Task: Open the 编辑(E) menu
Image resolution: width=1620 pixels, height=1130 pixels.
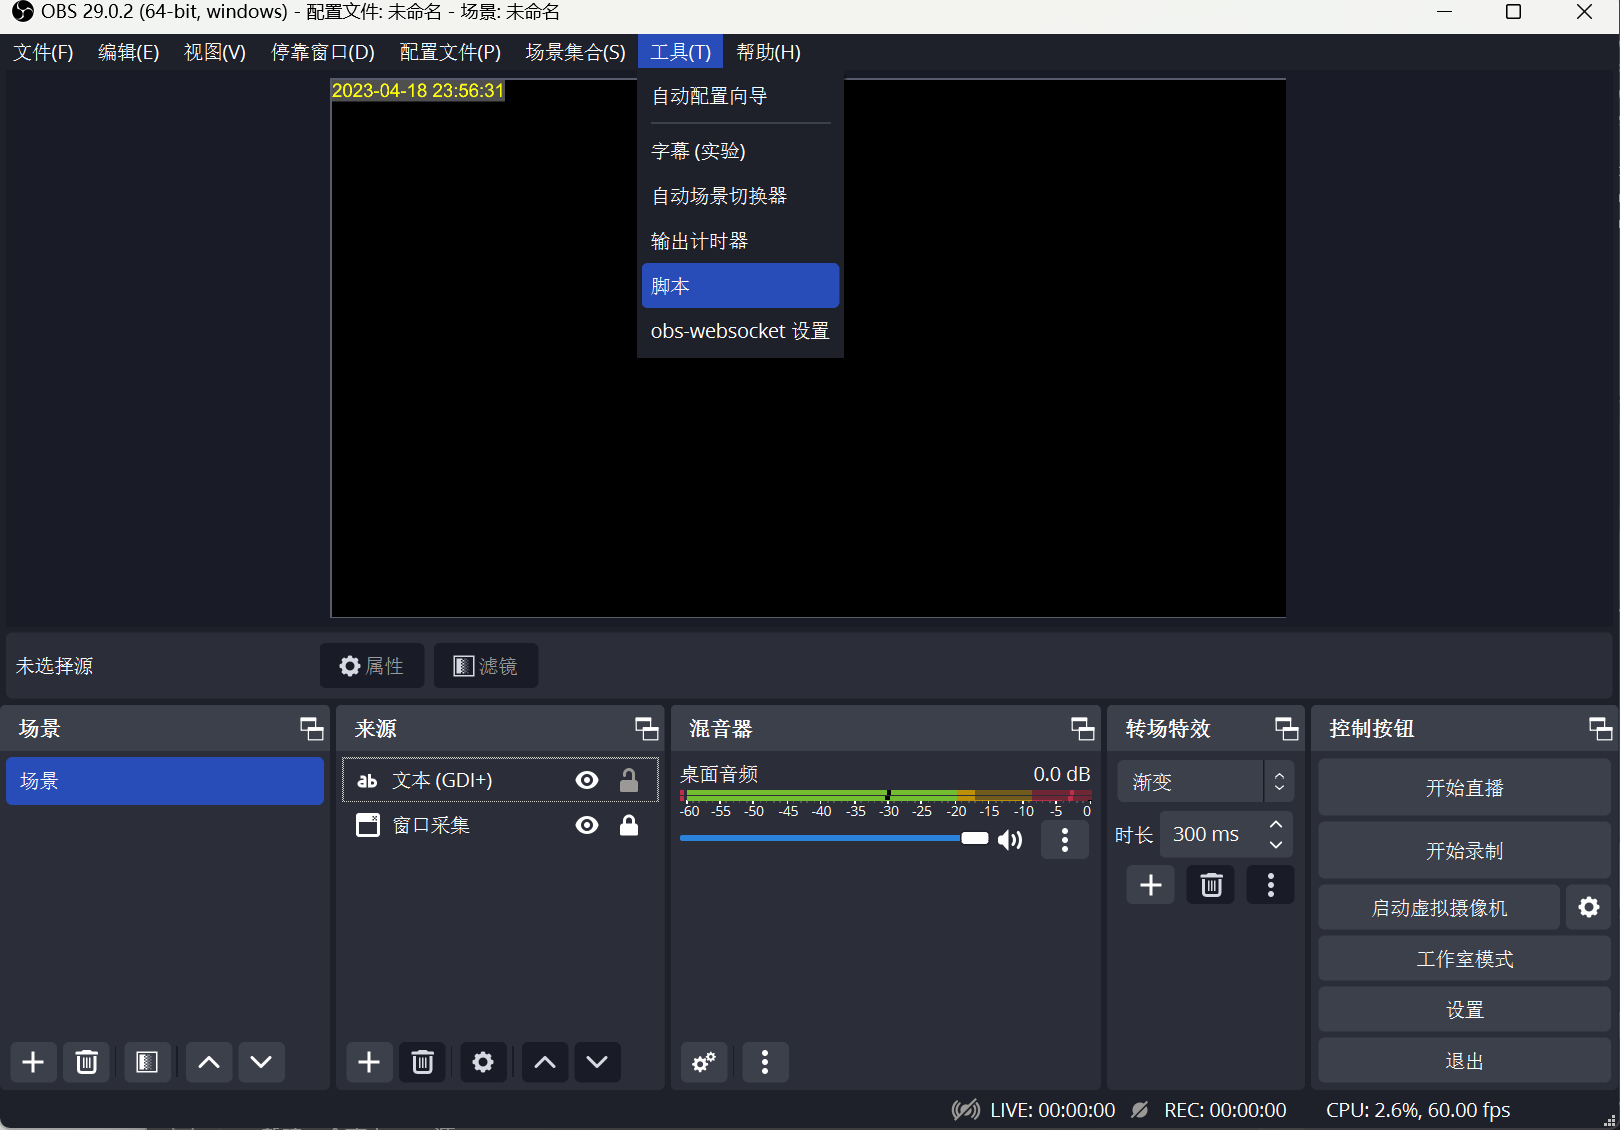Action: tap(129, 52)
